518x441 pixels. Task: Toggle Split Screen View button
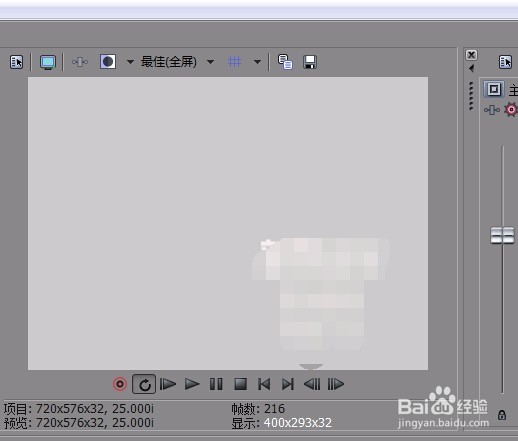108,62
